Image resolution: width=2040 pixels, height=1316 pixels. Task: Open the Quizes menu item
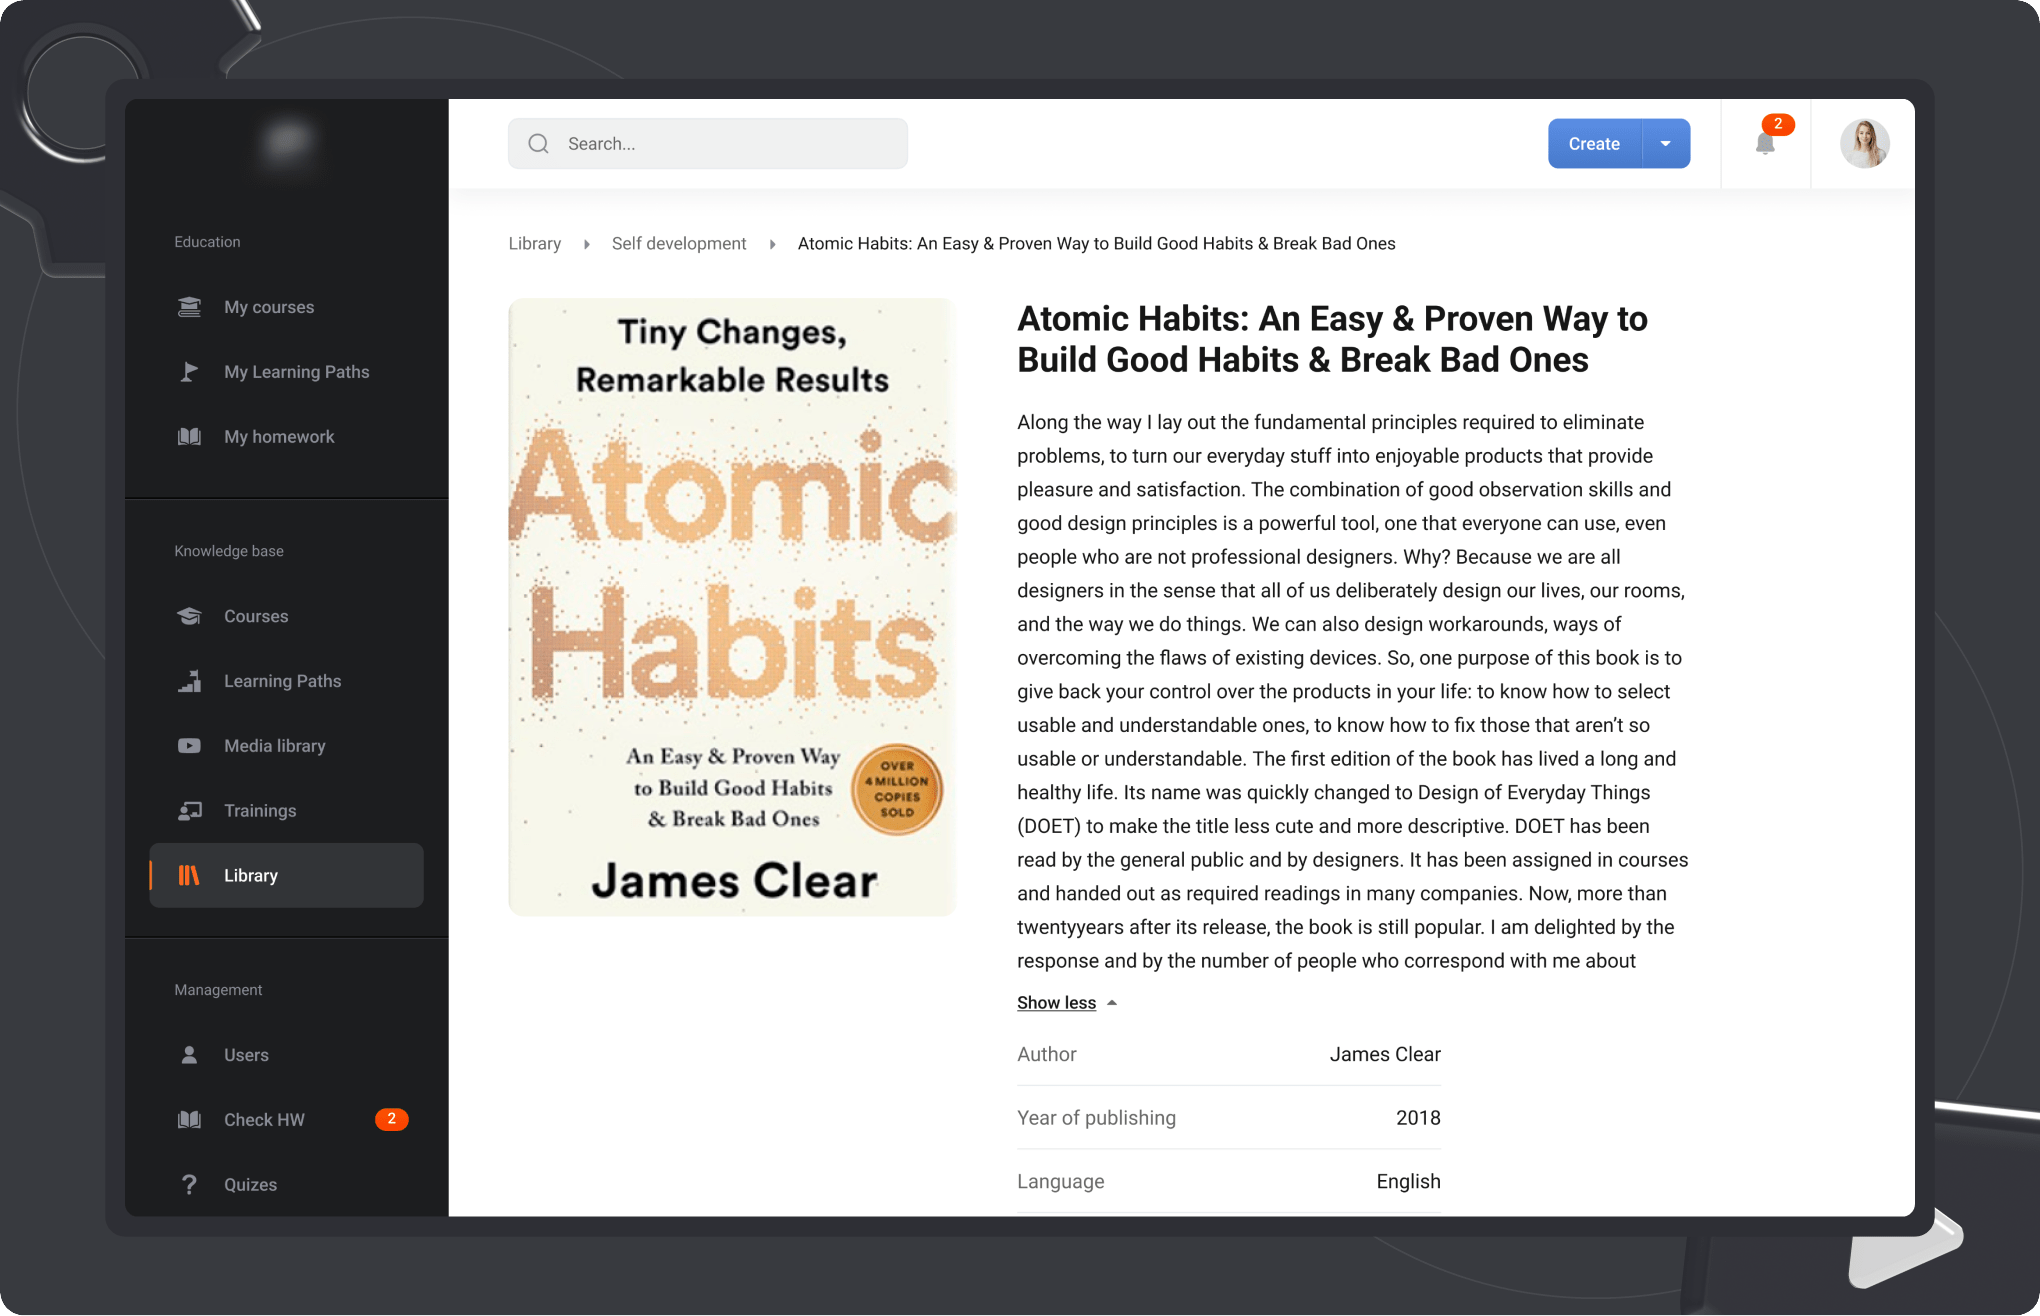[286, 1185]
